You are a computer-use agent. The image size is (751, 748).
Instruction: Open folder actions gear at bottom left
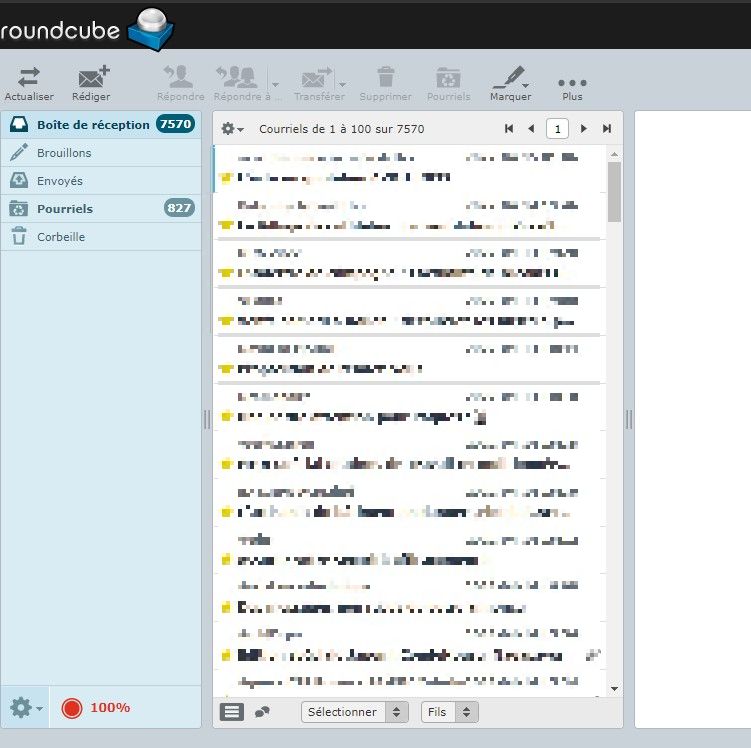pos(25,708)
